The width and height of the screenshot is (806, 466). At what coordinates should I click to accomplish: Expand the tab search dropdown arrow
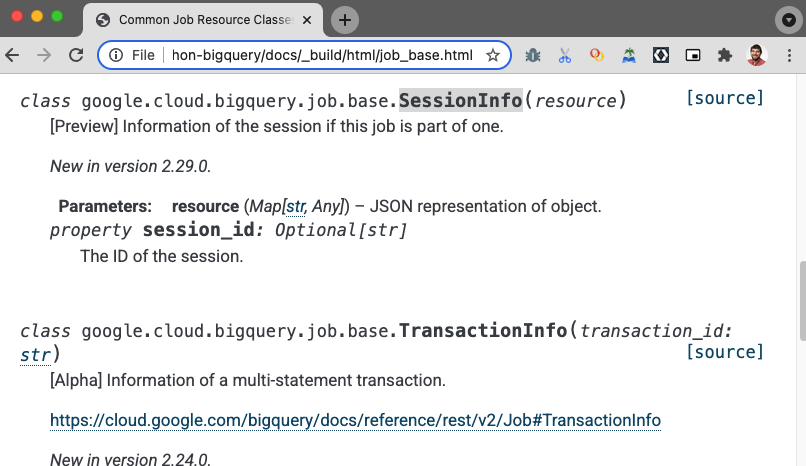click(x=789, y=20)
